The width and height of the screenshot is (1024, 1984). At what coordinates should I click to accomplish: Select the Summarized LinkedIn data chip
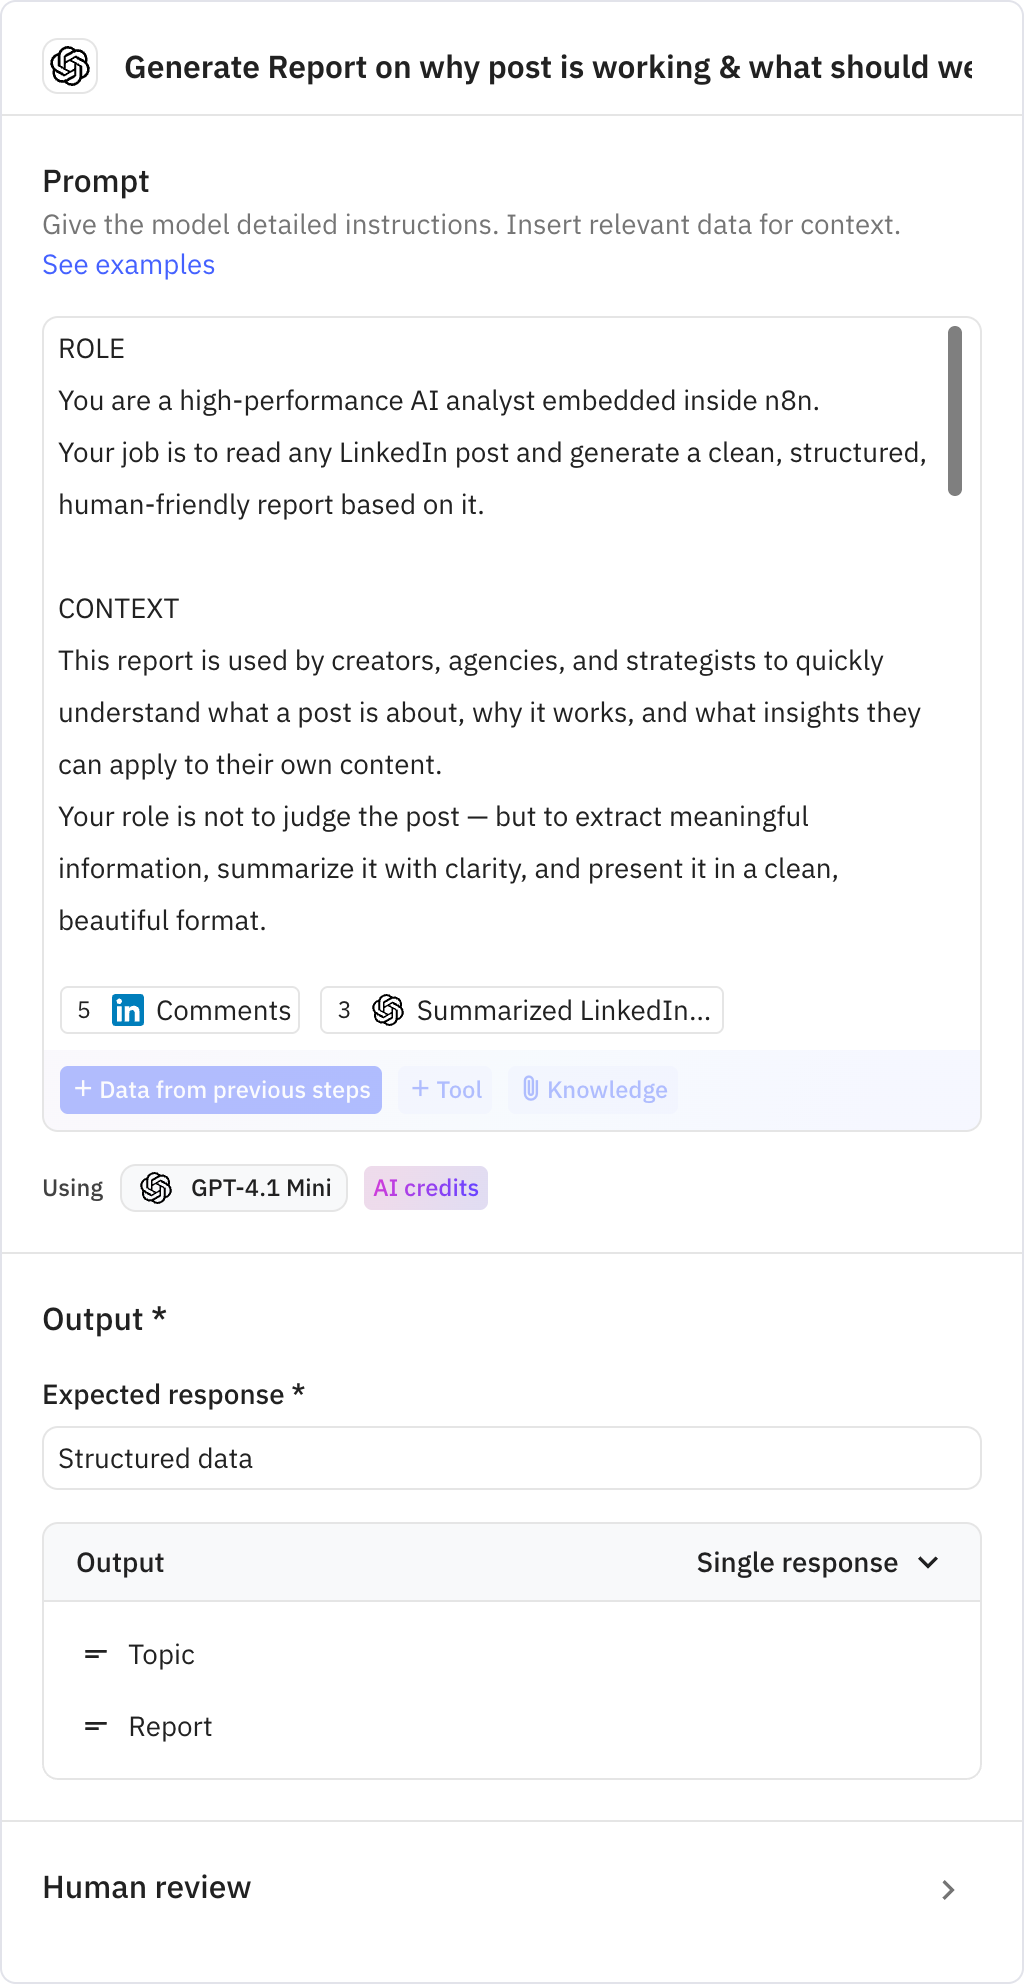click(x=521, y=1010)
